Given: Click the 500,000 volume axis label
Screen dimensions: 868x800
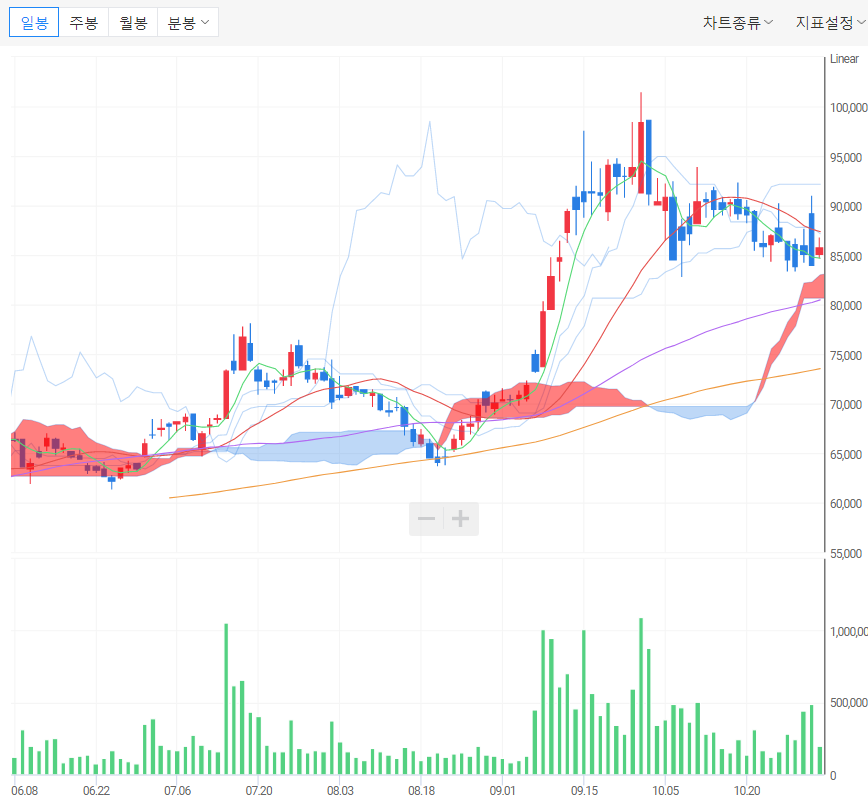Looking at the screenshot, I should [849, 703].
